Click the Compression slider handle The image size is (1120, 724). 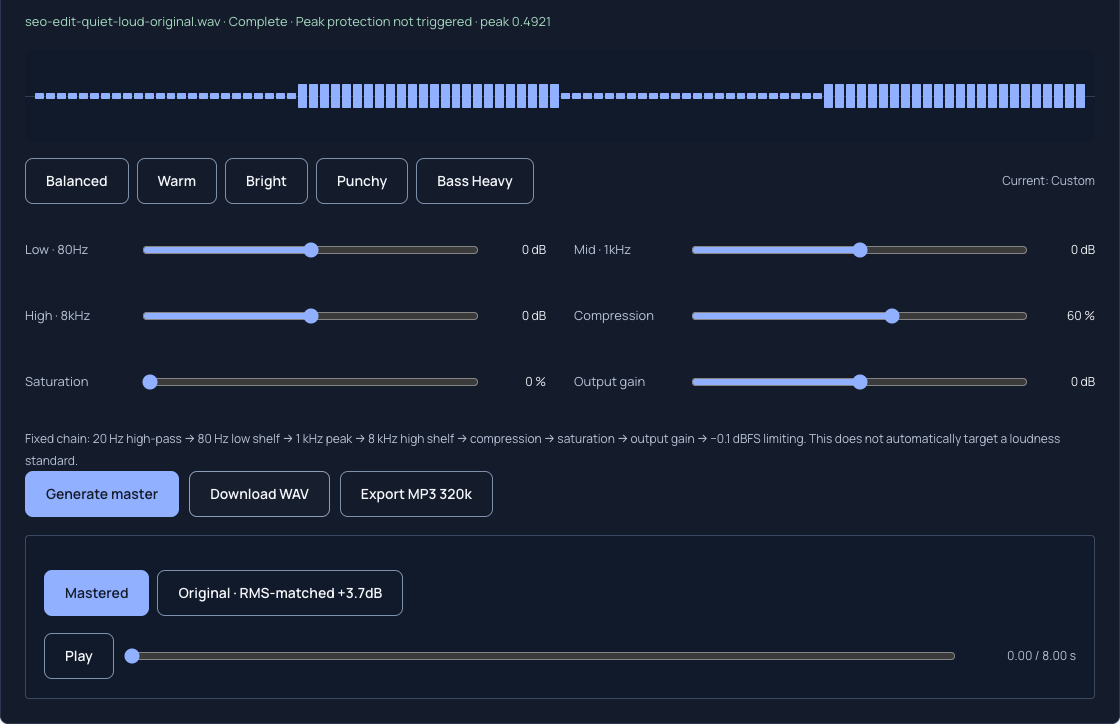coord(891,316)
